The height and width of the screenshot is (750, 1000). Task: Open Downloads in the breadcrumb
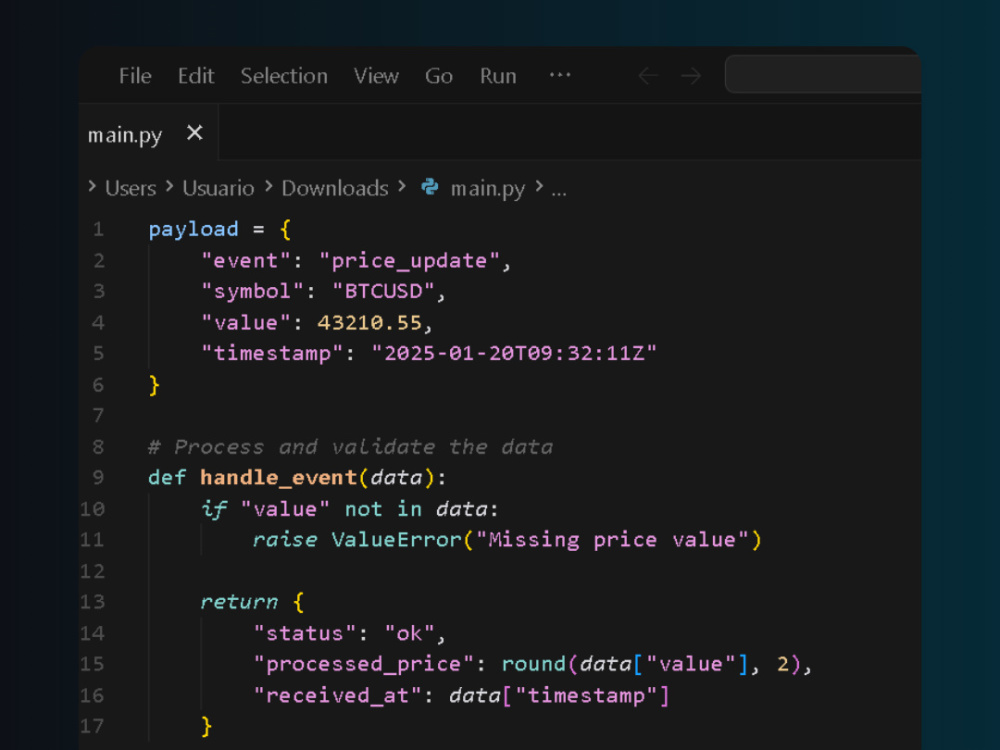point(335,188)
